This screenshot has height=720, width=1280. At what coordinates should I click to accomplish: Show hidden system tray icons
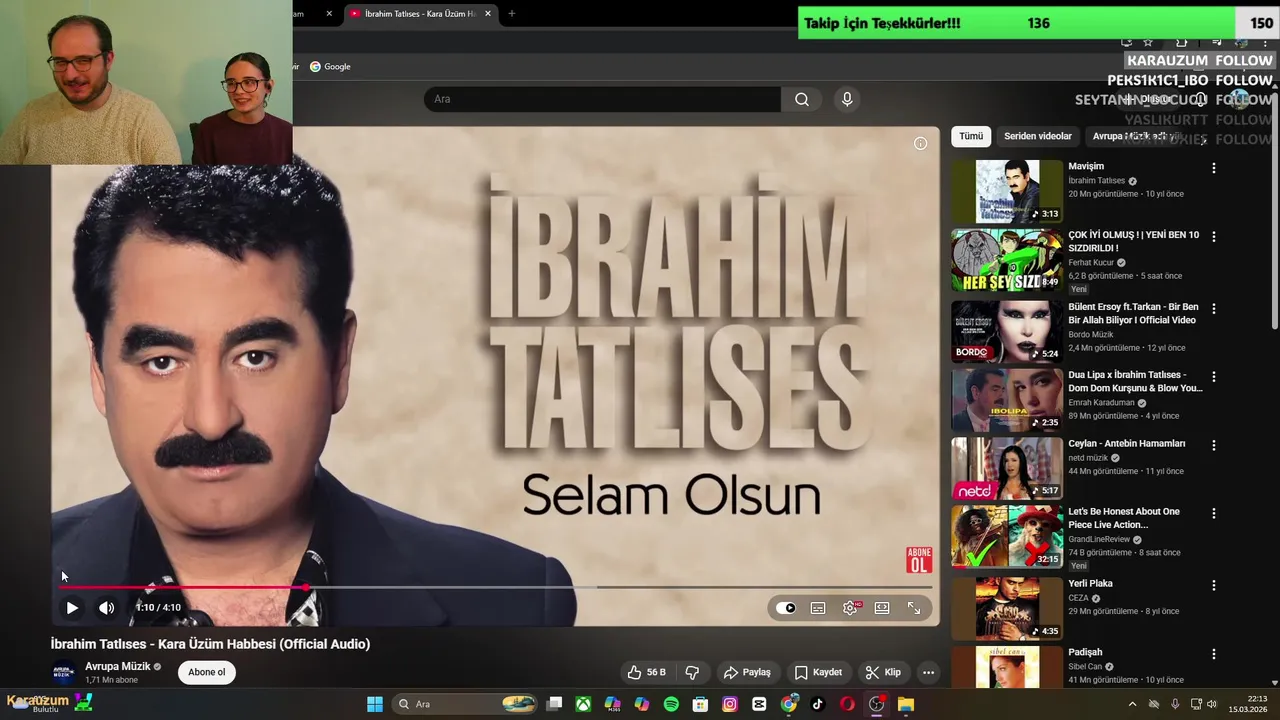1132,704
